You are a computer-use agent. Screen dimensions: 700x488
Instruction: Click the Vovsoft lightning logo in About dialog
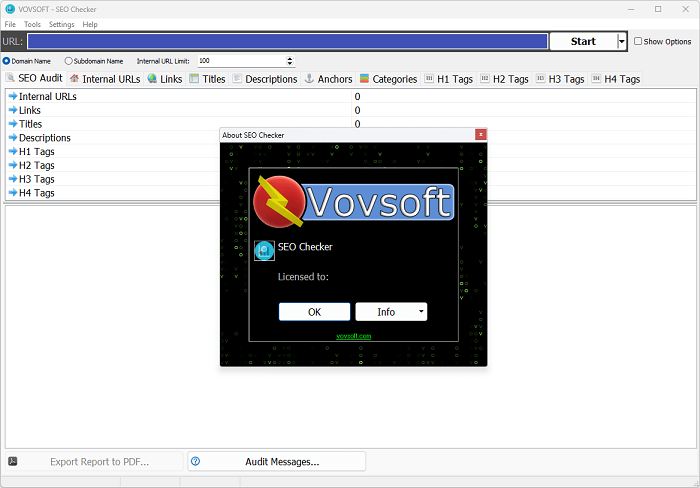click(279, 202)
